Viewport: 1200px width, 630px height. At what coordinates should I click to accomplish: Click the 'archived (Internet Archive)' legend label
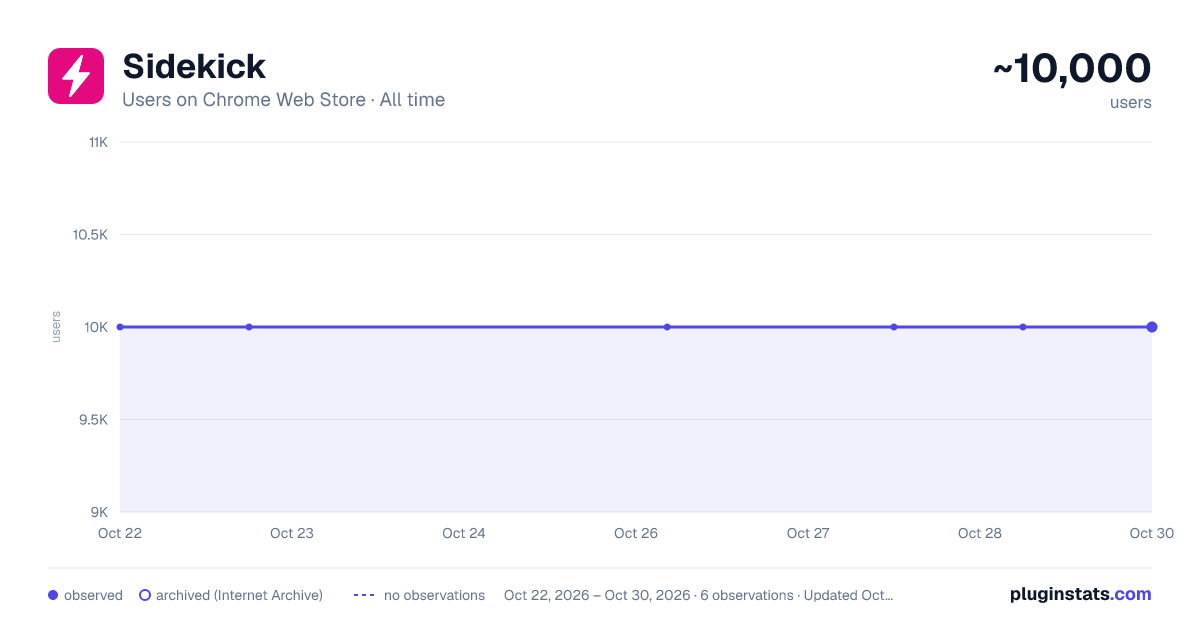pos(239,595)
